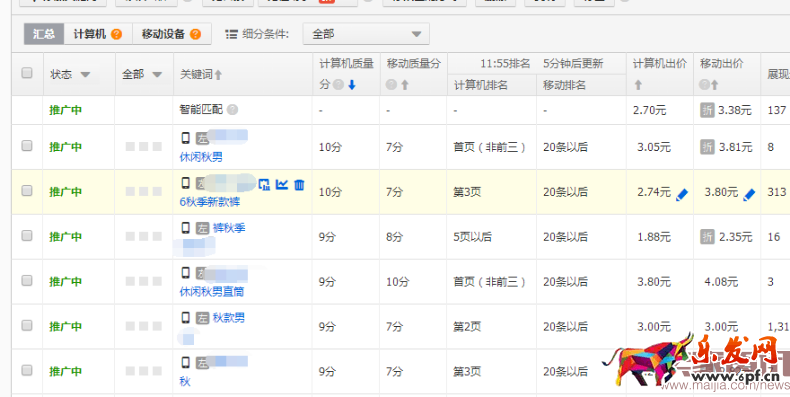Click the 左 badge in 秋款男 row
The image size is (790, 397).
click(x=203, y=318)
